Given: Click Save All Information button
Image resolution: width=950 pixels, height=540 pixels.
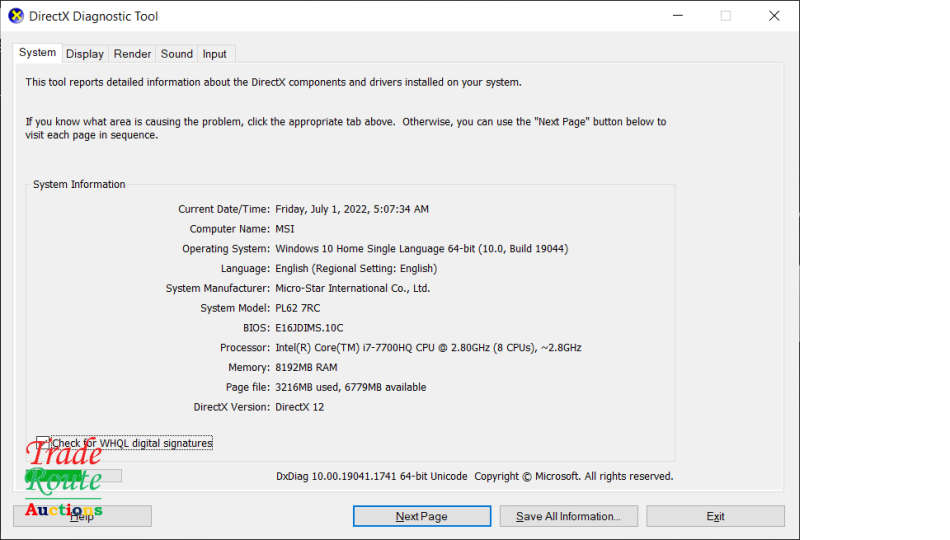Looking at the screenshot, I should click(568, 516).
